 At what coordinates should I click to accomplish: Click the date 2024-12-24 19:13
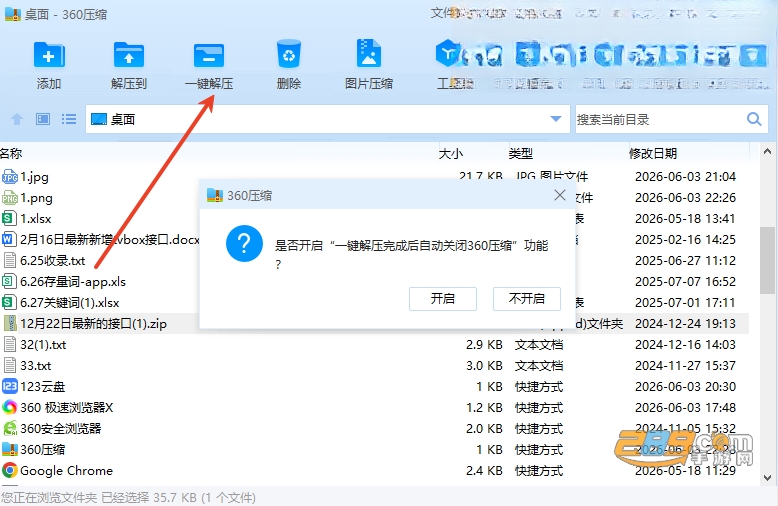tap(685, 323)
